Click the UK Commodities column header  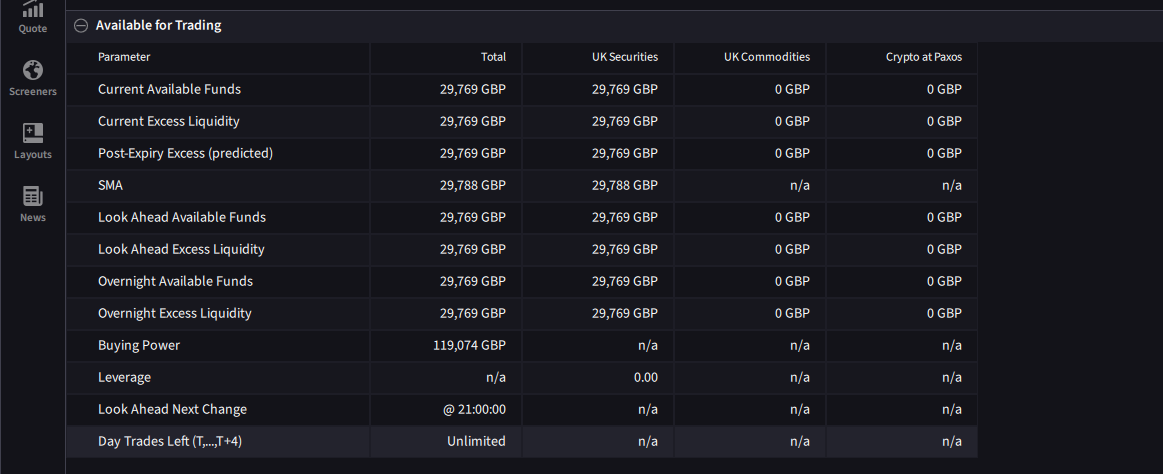tap(766, 57)
